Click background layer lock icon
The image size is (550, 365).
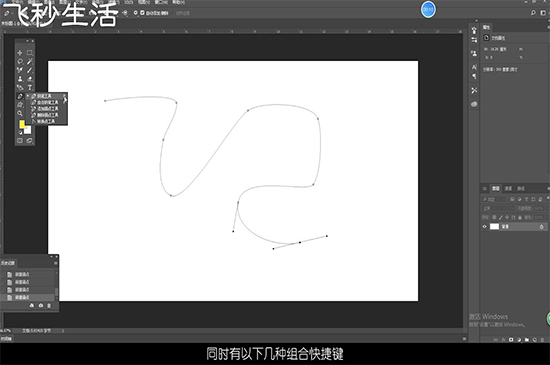coord(542,227)
